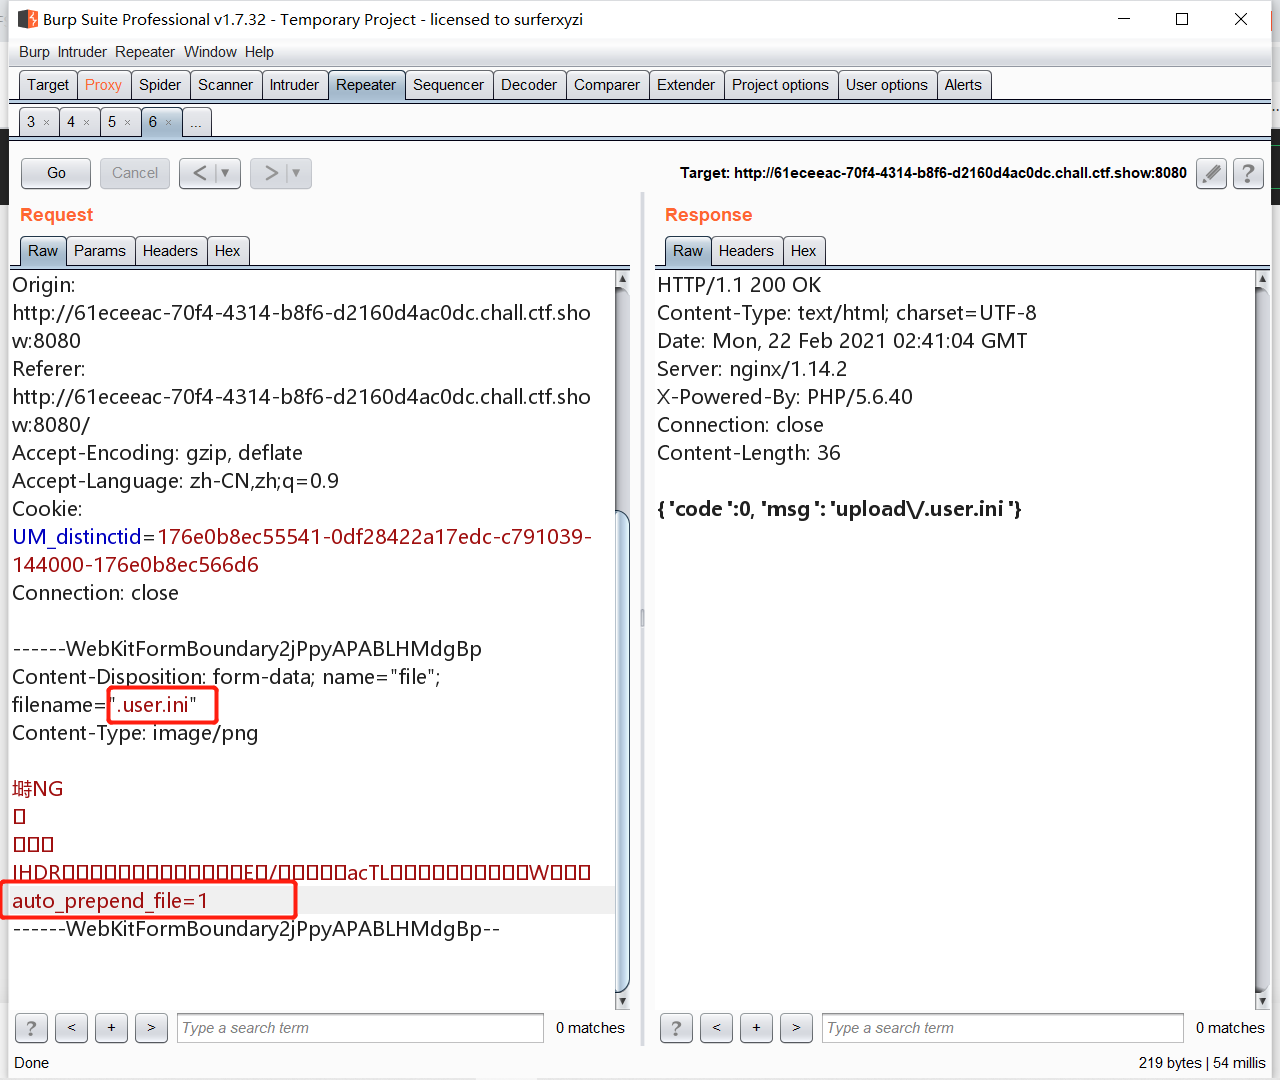Switch response view to Headers tab
Screen dimensions: 1280x1080
click(x=746, y=251)
